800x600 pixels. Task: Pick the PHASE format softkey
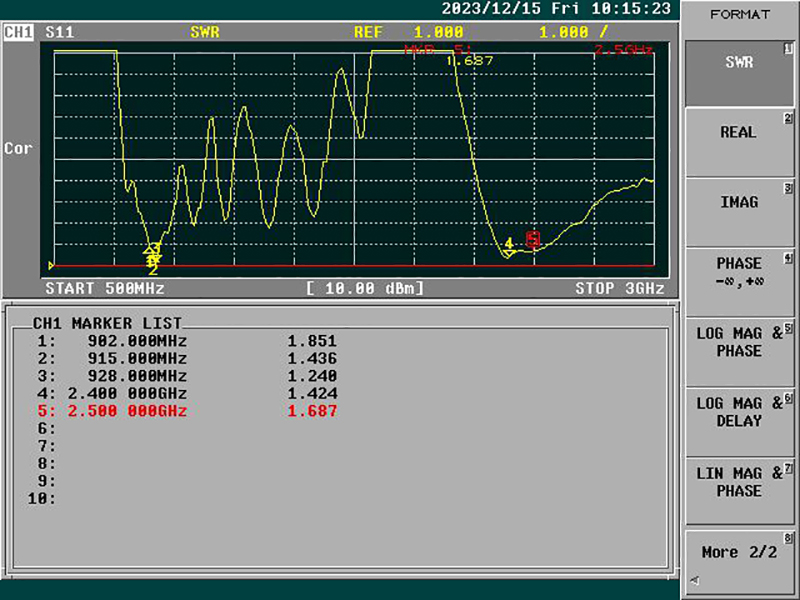(739, 282)
